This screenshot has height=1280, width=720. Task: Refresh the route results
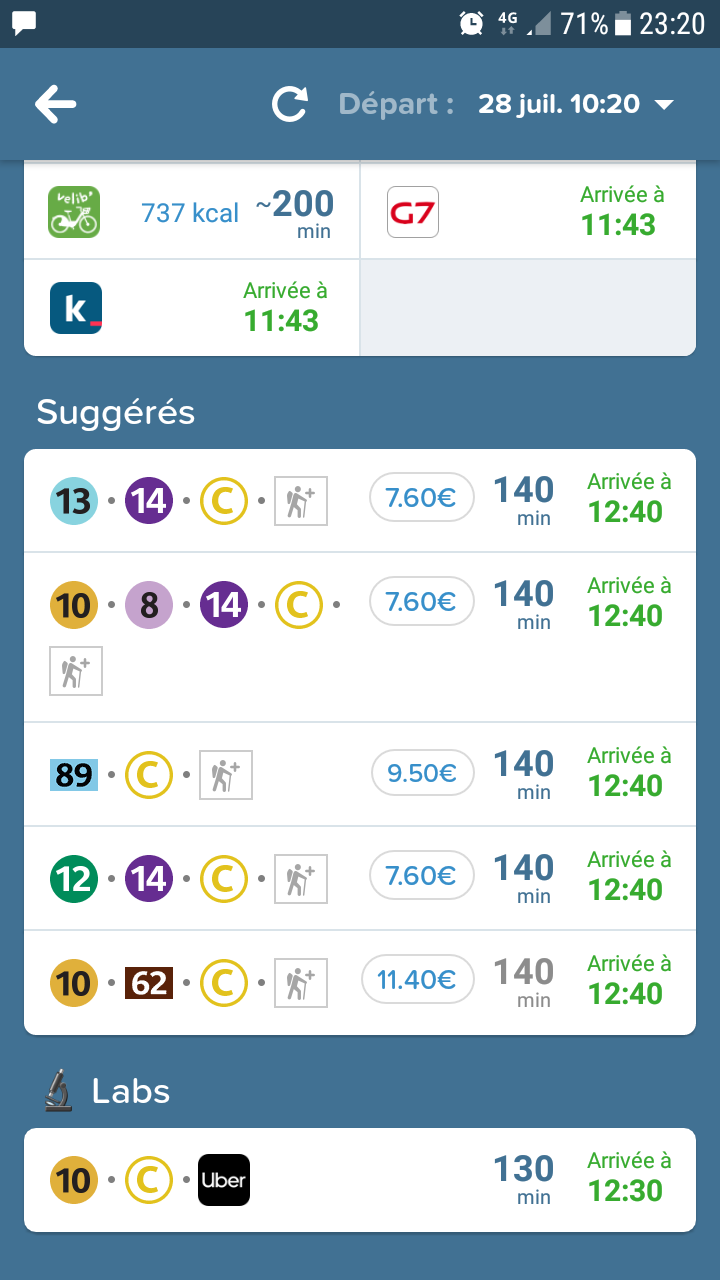coord(290,104)
